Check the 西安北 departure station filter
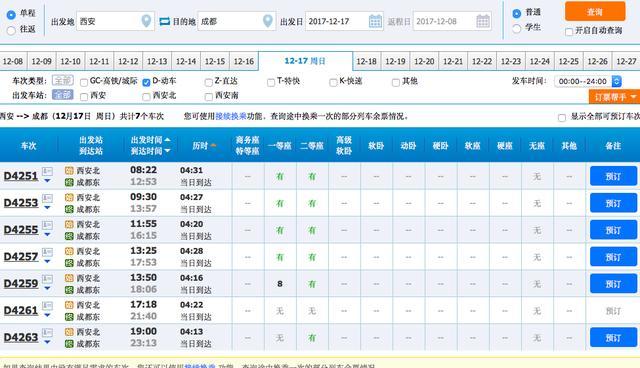 [x=146, y=97]
